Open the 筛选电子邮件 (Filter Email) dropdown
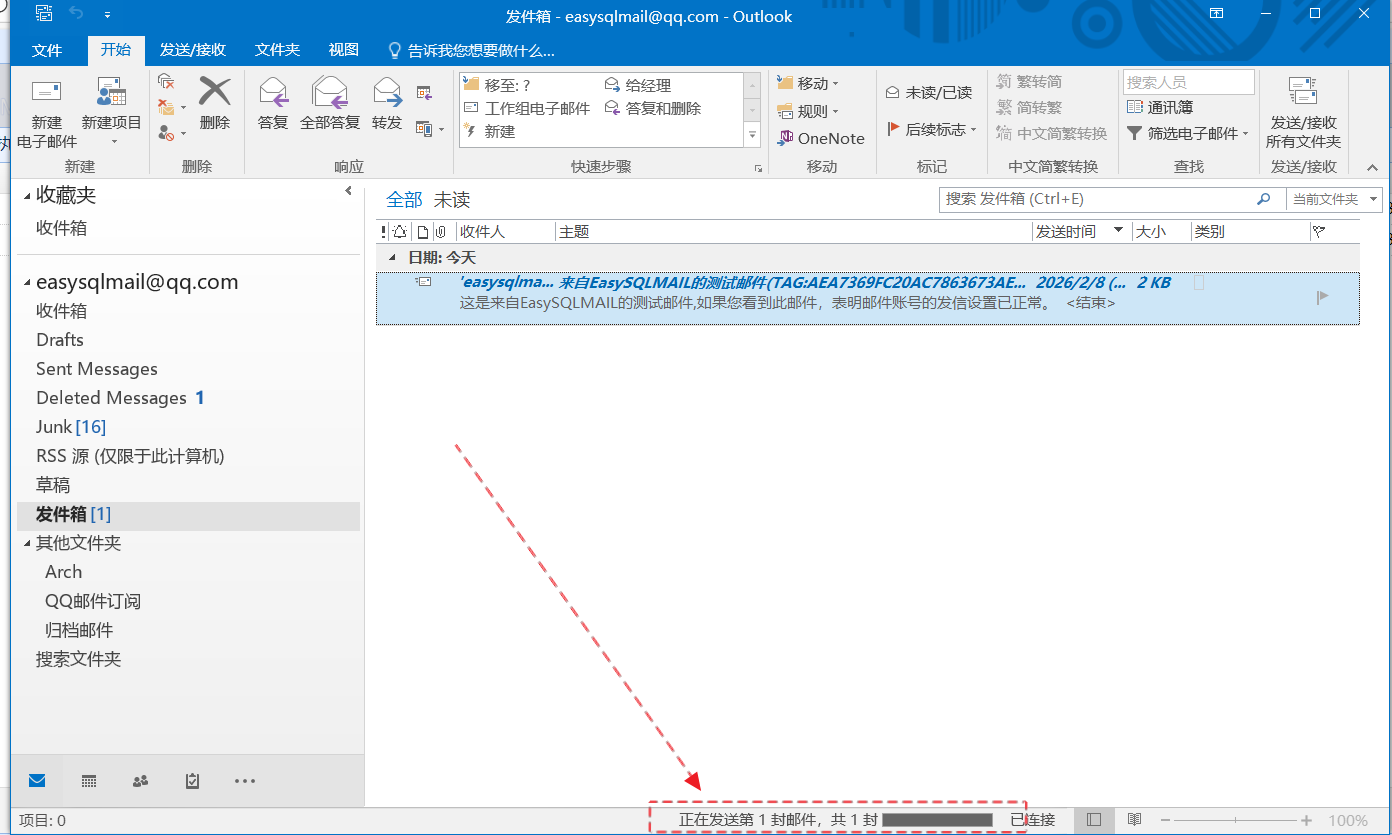 pos(1186,133)
